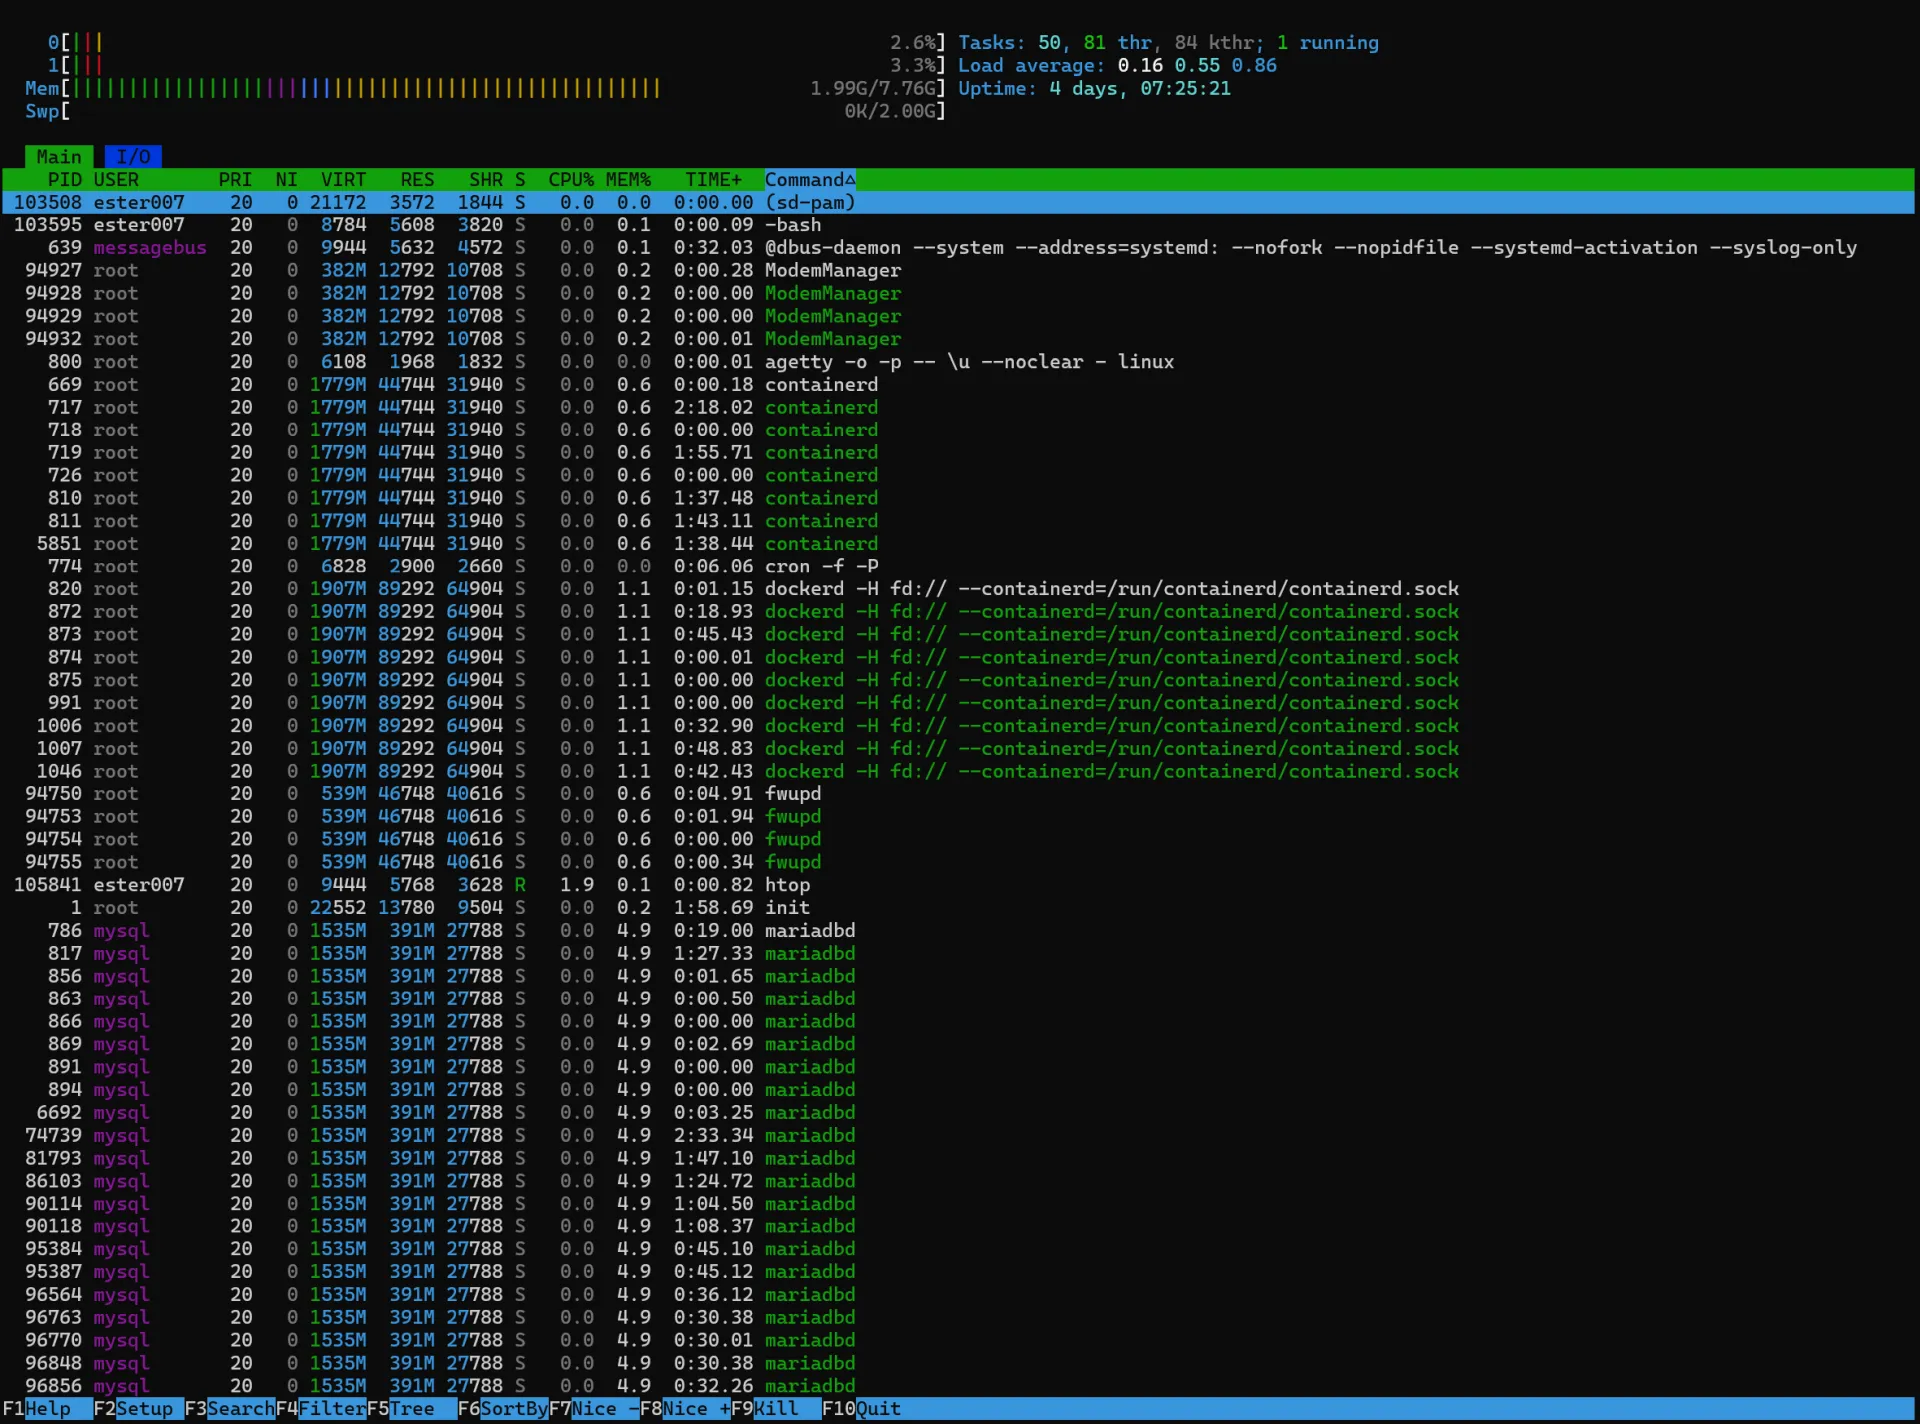This screenshot has height=1424, width=1920.
Task: Click F4 Filter in the function bar
Action: coord(321,1409)
